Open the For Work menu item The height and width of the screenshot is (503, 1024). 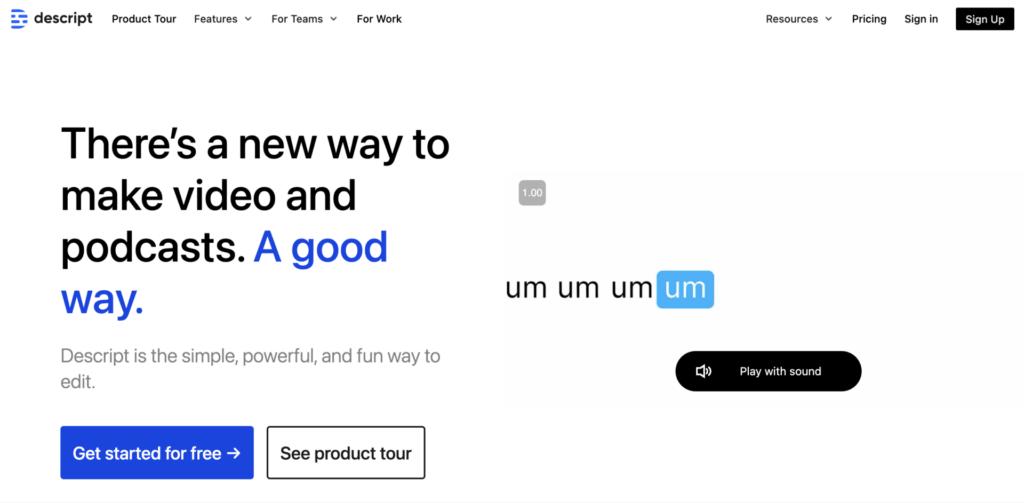click(x=379, y=19)
